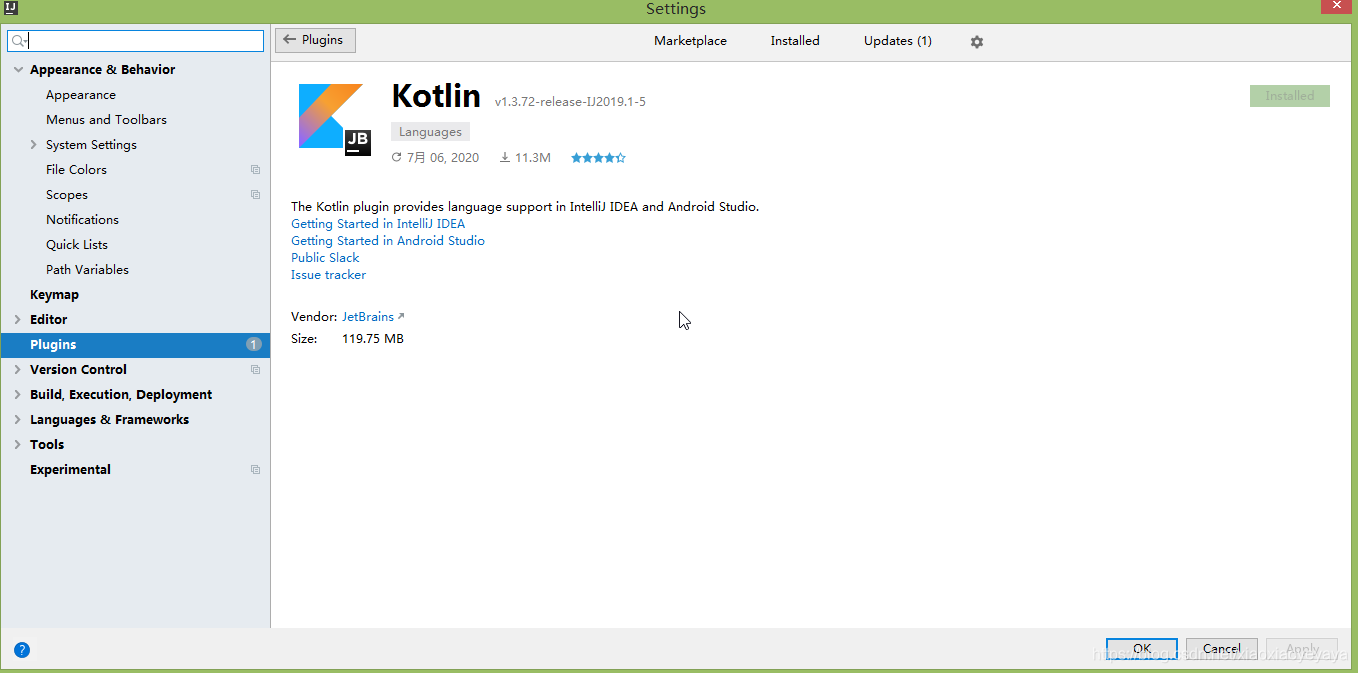Select Appearance in settings tree
1358x673 pixels.
click(x=81, y=95)
